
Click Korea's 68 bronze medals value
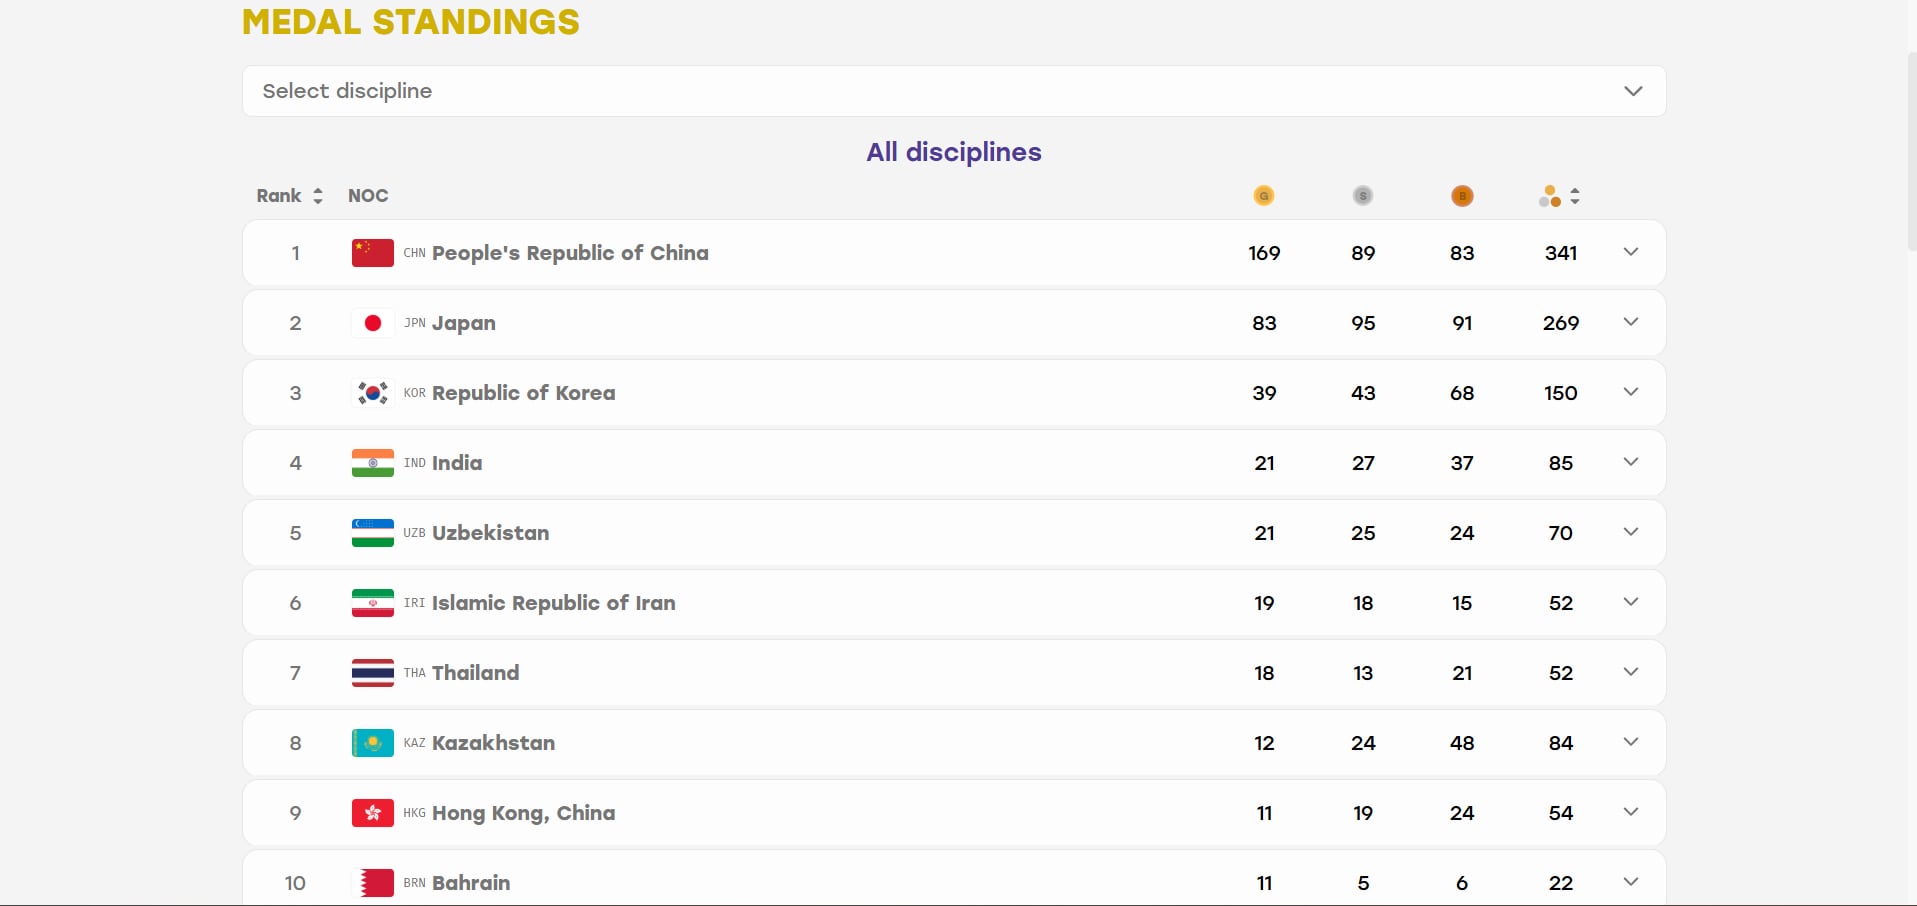(x=1462, y=393)
